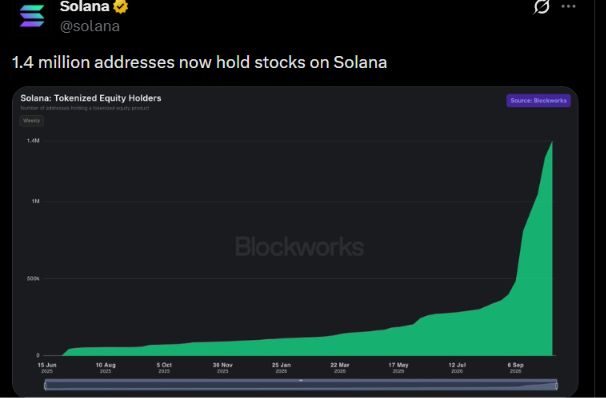Image resolution: width=606 pixels, height=398 pixels.
Task: Toggle the Weekly interval selector
Action: (32, 121)
